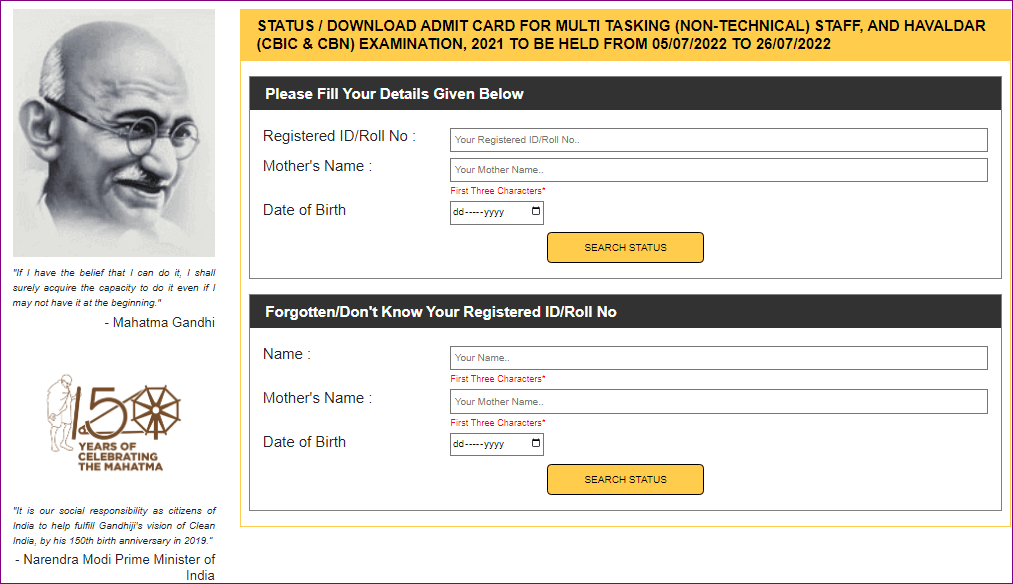The width and height of the screenshot is (1013, 584).
Task: Select year segment of first date field
Action: point(493,212)
